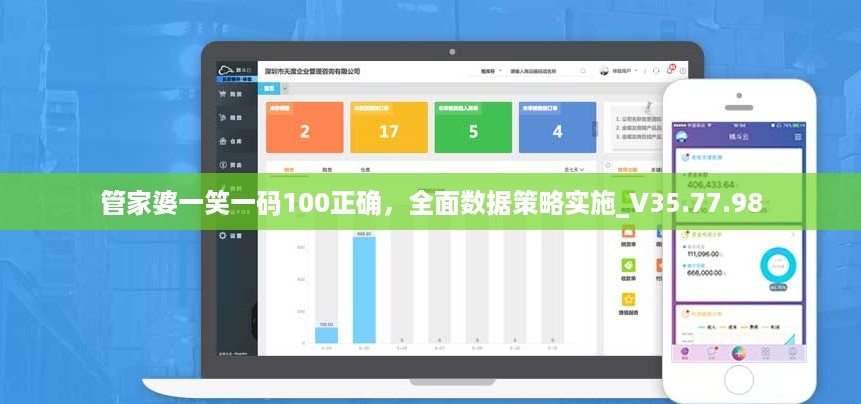This screenshot has height=404, width=861.
Task: Open the headset support icon in header
Action: [656, 71]
